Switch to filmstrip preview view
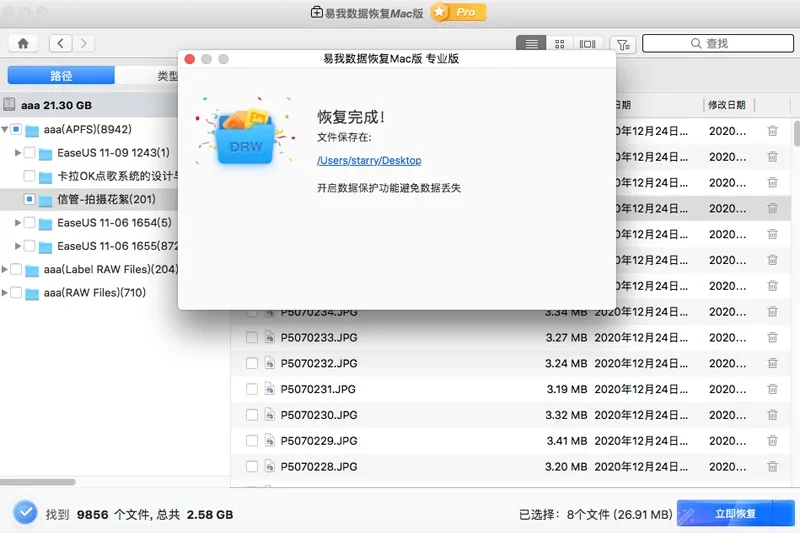Screen dimensions: 800x533 coord(588,44)
